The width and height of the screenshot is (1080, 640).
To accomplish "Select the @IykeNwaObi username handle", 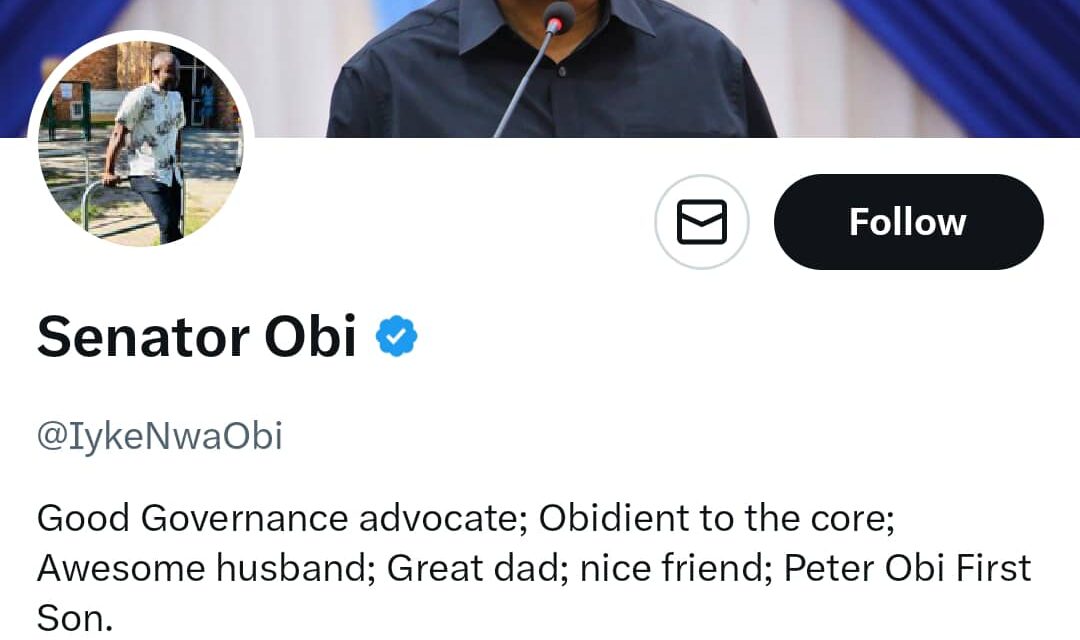I will pyautogui.click(x=158, y=434).
